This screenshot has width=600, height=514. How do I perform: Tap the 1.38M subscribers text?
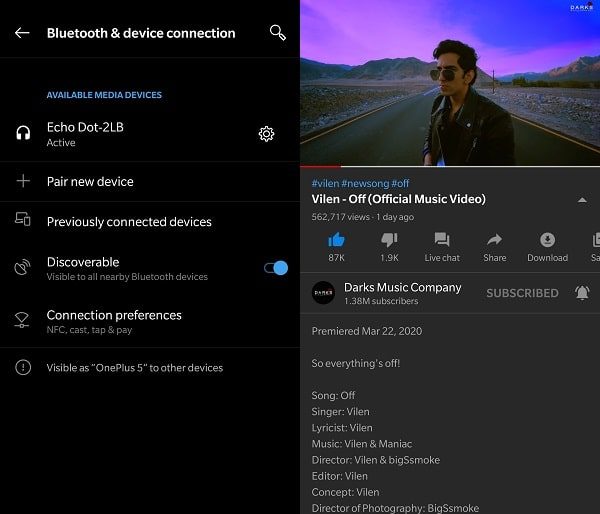(381, 301)
